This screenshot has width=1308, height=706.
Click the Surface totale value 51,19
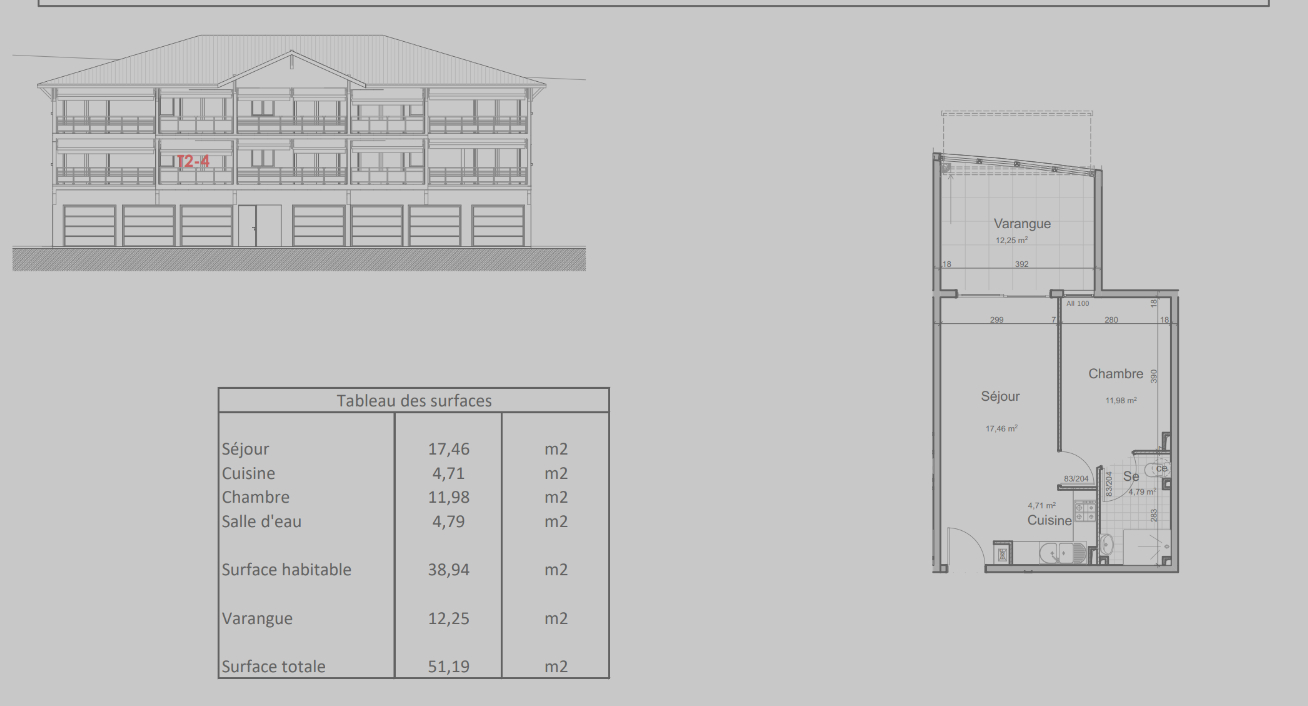click(448, 667)
